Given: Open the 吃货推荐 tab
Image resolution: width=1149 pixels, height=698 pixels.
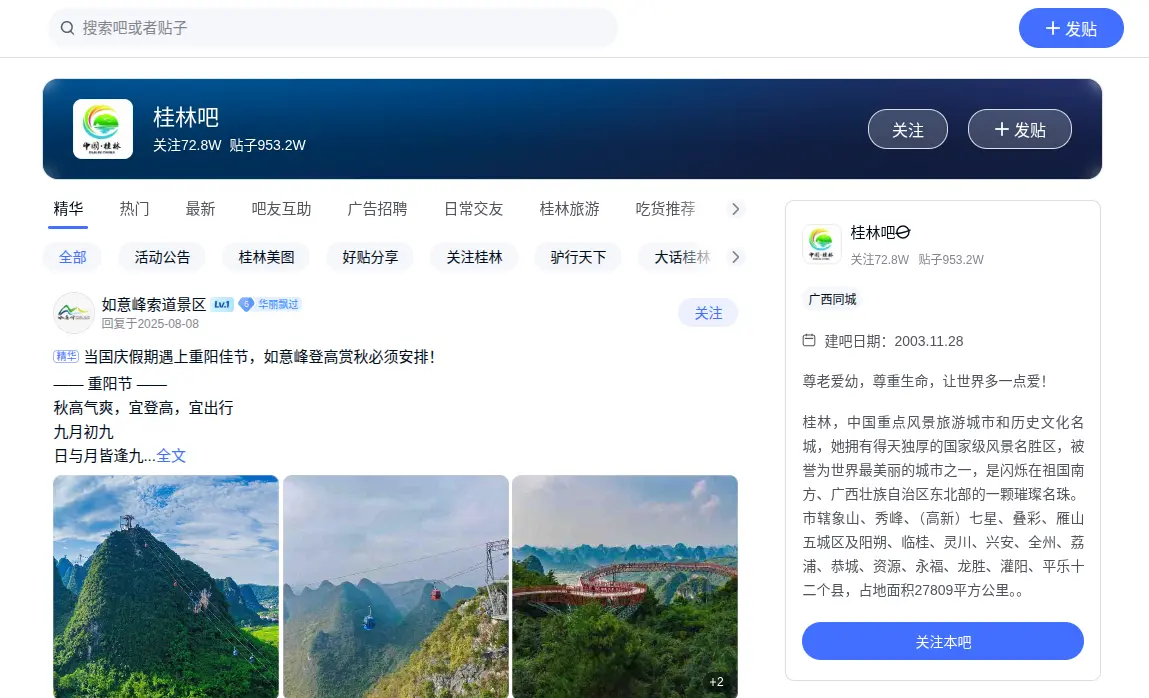Looking at the screenshot, I should pyautogui.click(x=665, y=209).
